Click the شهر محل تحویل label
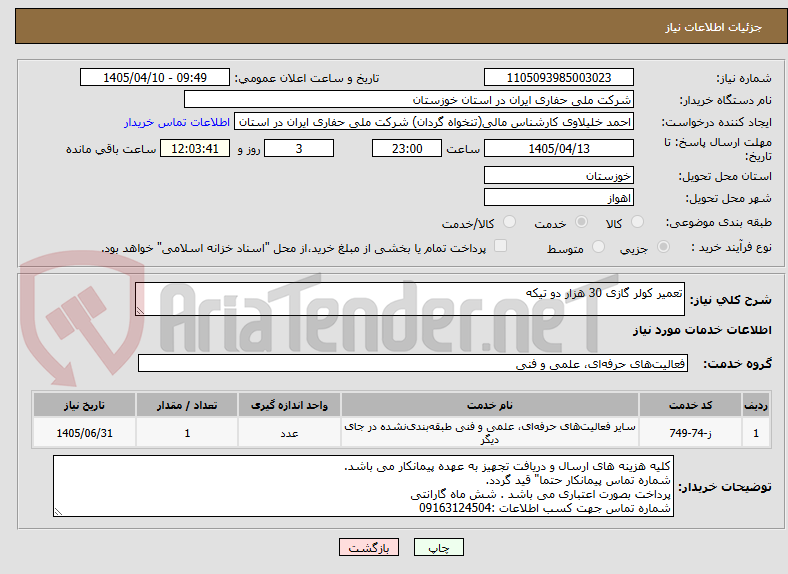Image resolution: width=788 pixels, height=574 pixels. pyautogui.click(x=728, y=198)
